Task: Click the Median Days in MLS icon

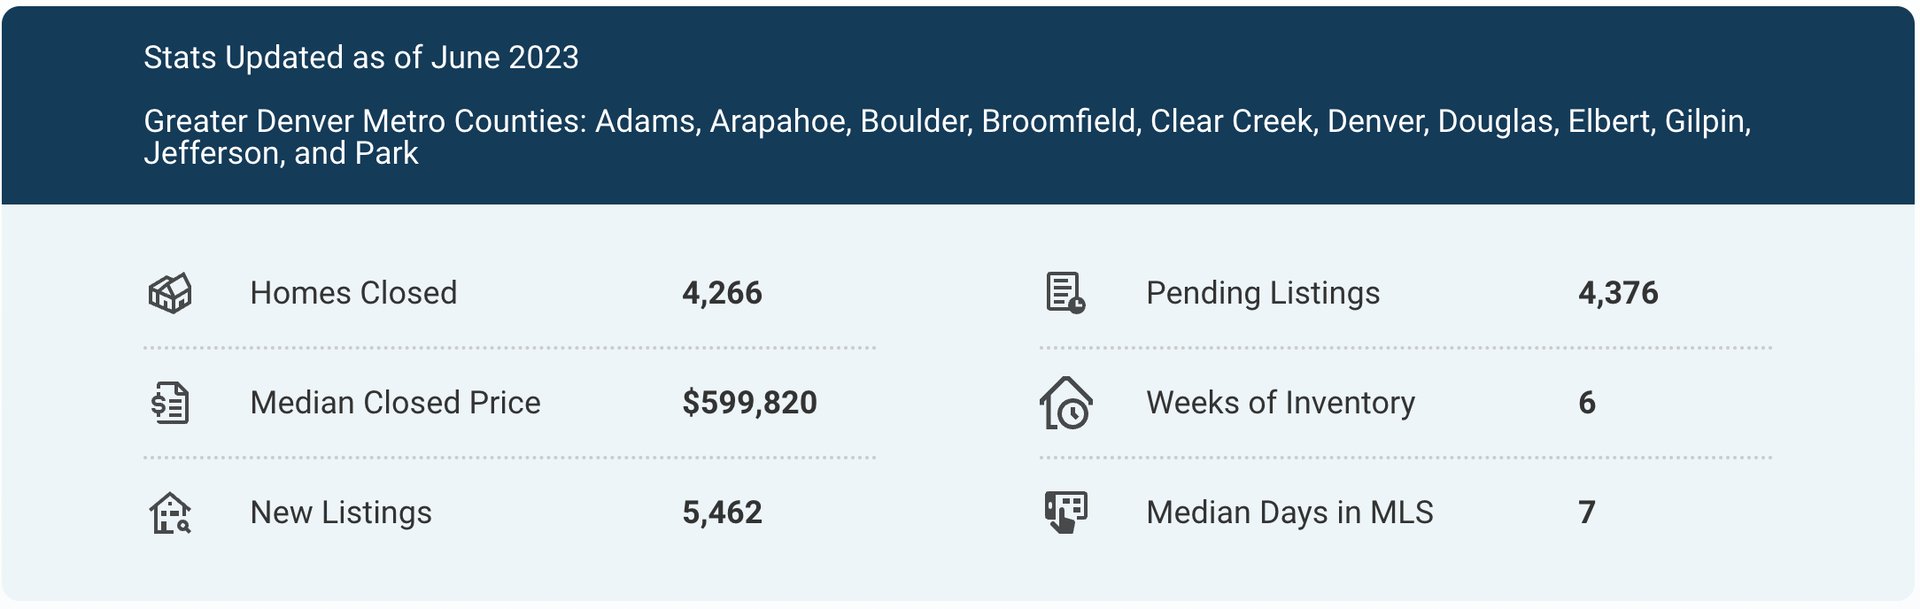Action: pos(1066,512)
